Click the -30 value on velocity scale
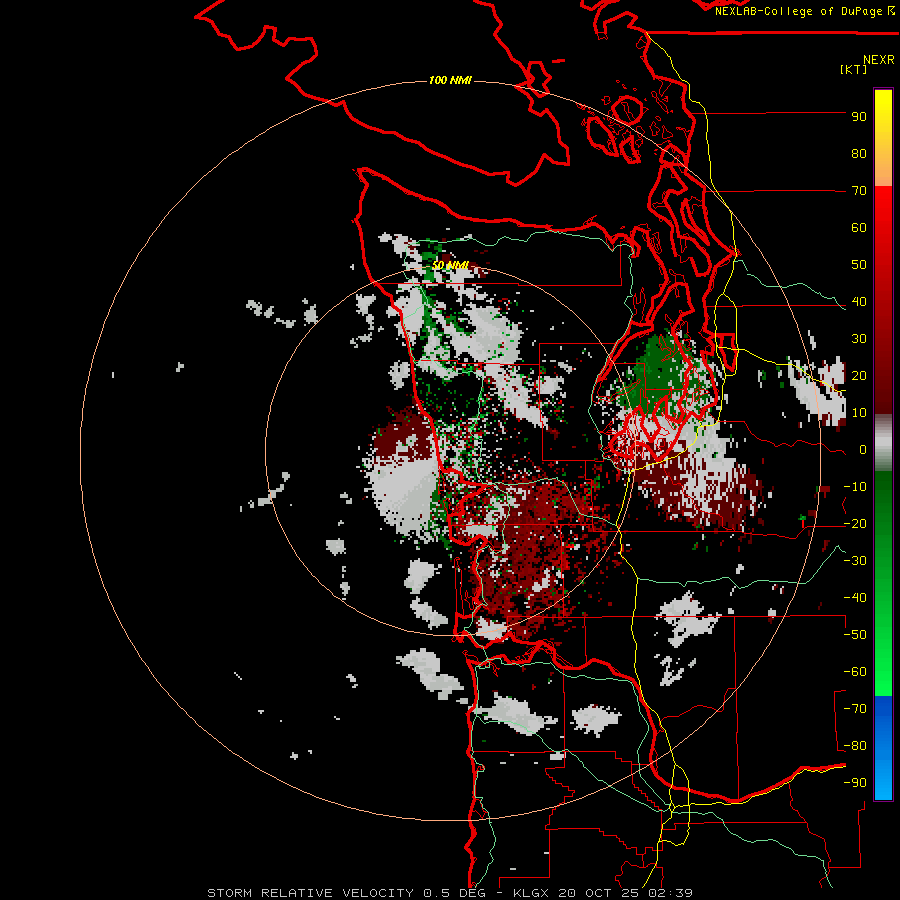The height and width of the screenshot is (900, 900). (855, 561)
